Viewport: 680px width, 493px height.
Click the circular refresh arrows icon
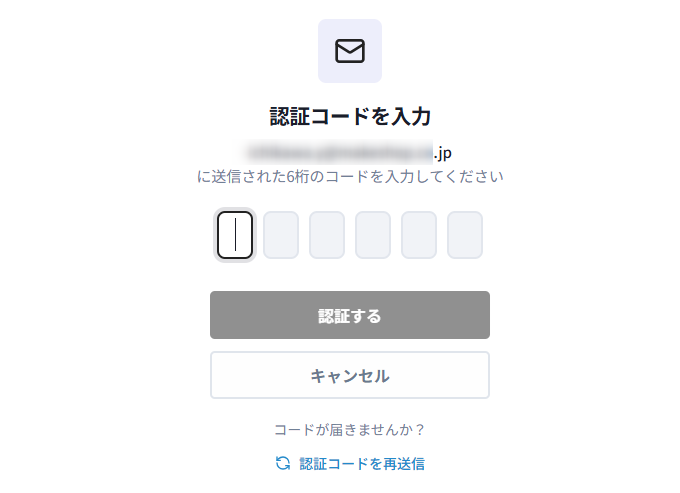283,463
